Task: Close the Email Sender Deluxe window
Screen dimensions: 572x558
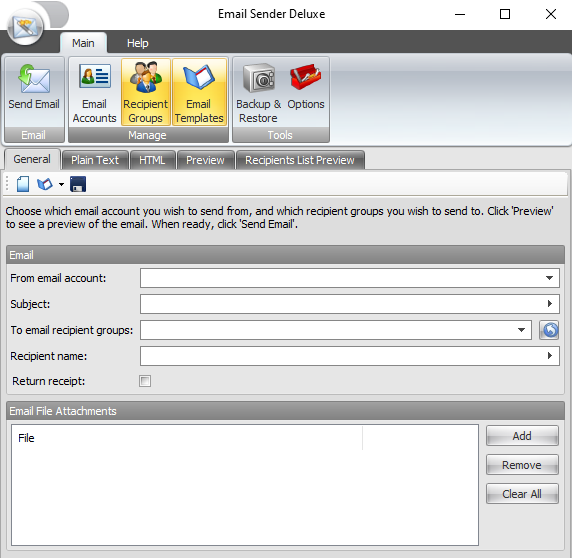Action: (x=551, y=15)
